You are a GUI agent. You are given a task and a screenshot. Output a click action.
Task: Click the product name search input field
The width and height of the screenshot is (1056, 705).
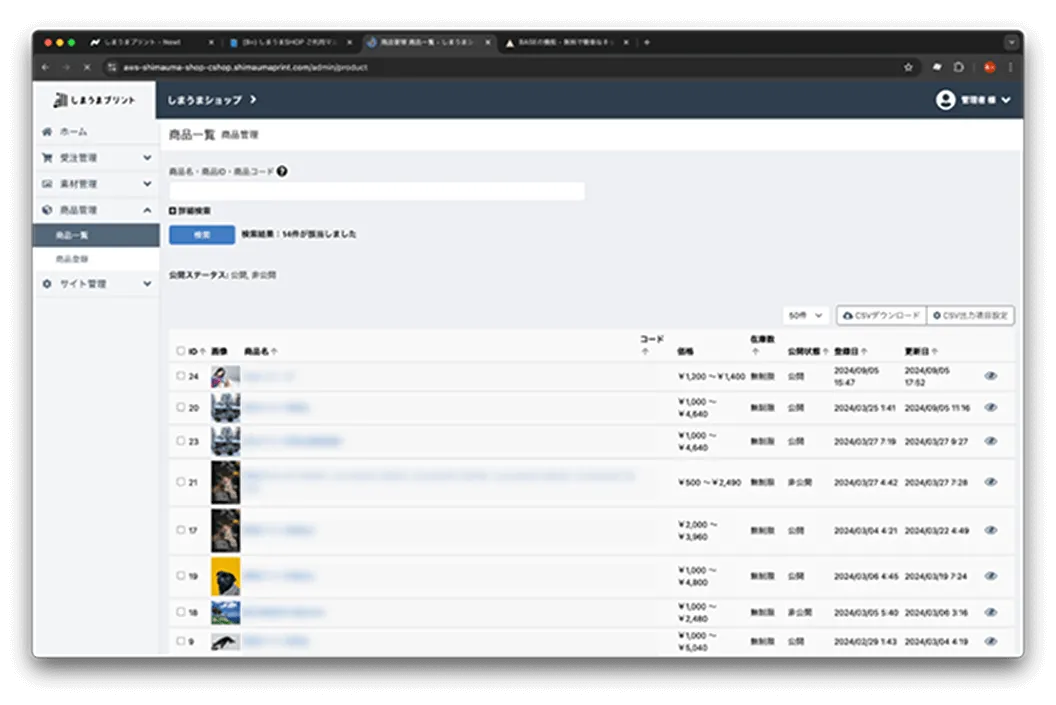point(376,191)
